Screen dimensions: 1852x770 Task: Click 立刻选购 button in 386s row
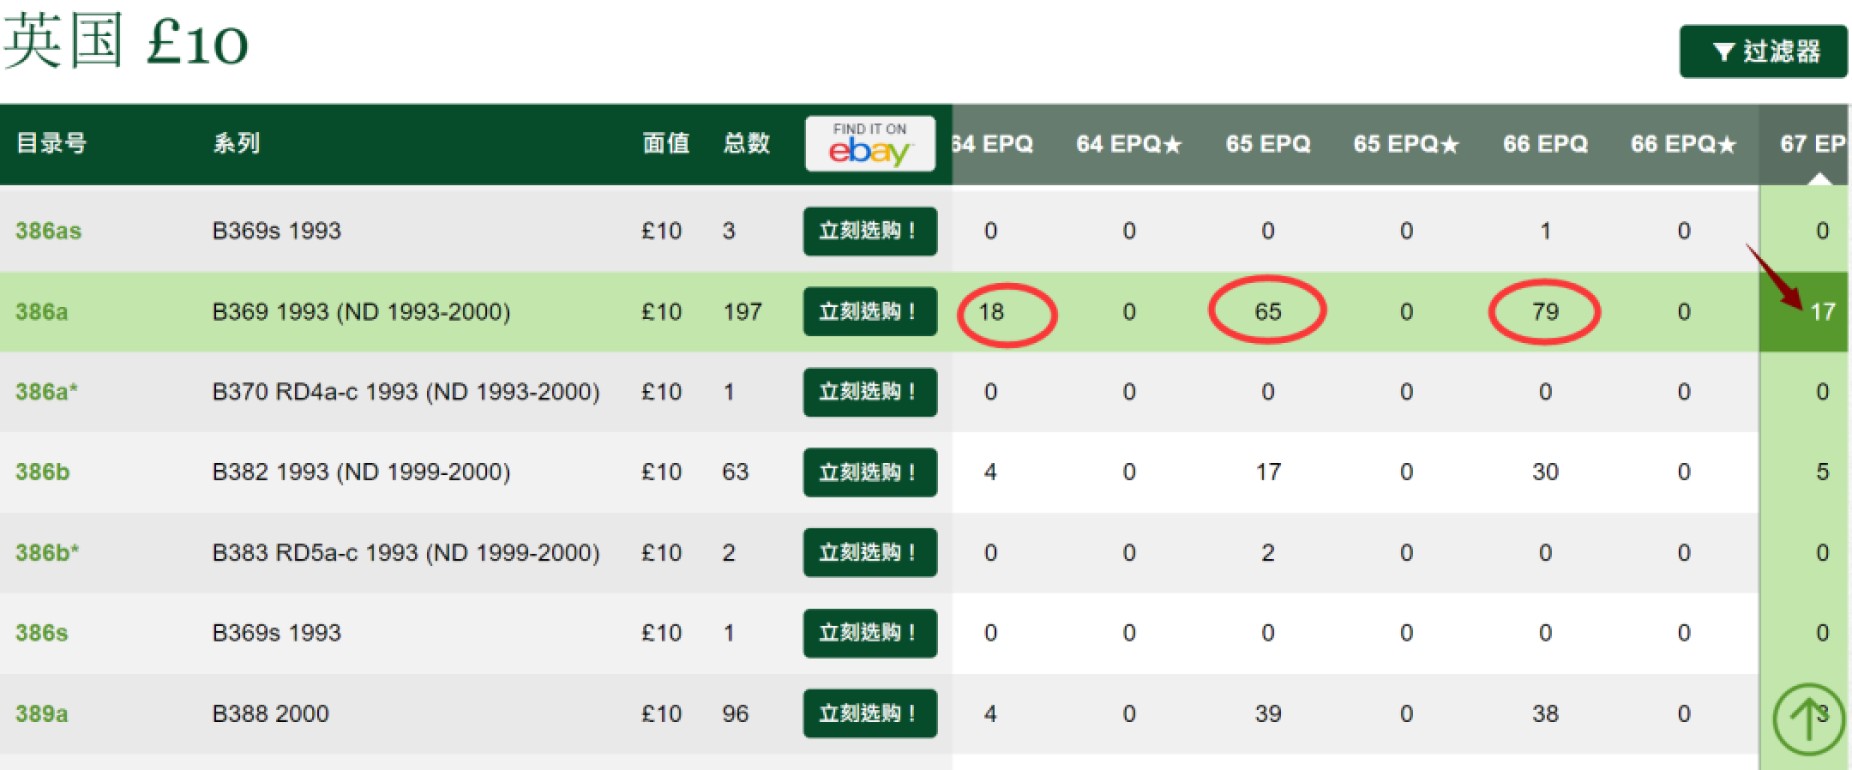click(x=870, y=633)
